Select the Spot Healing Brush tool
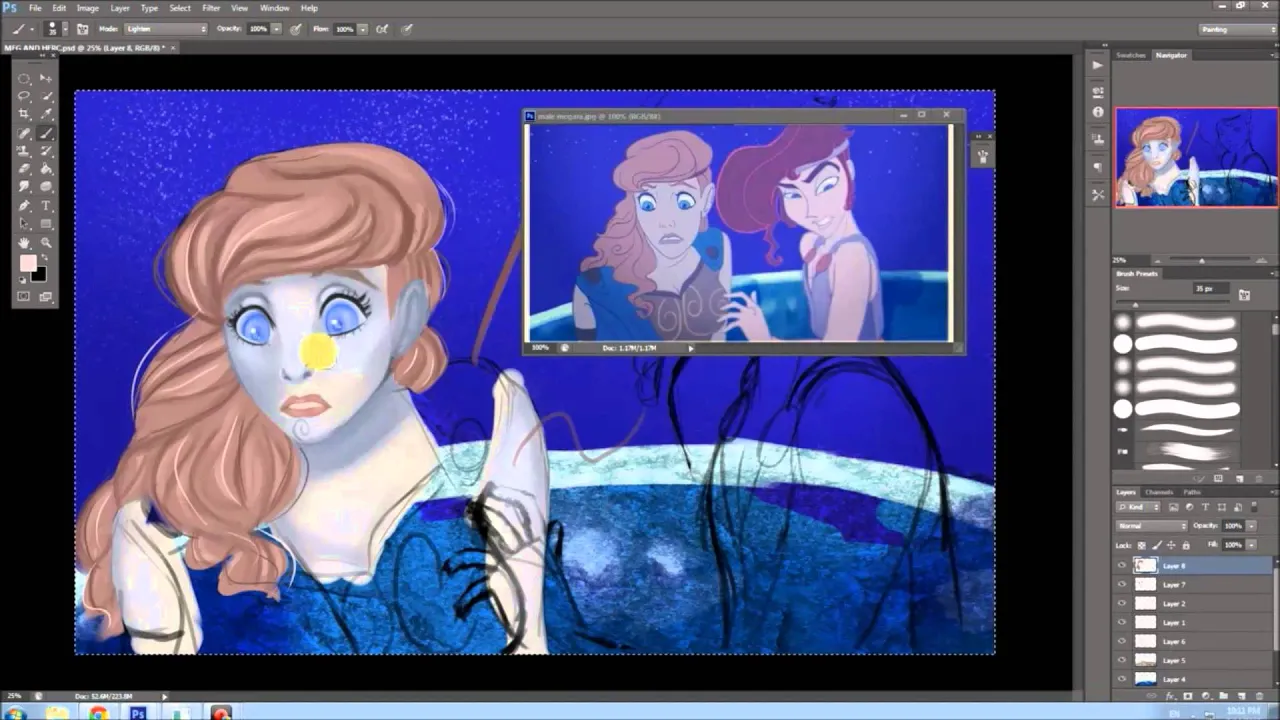 pyautogui.click(x=24, y=133)
